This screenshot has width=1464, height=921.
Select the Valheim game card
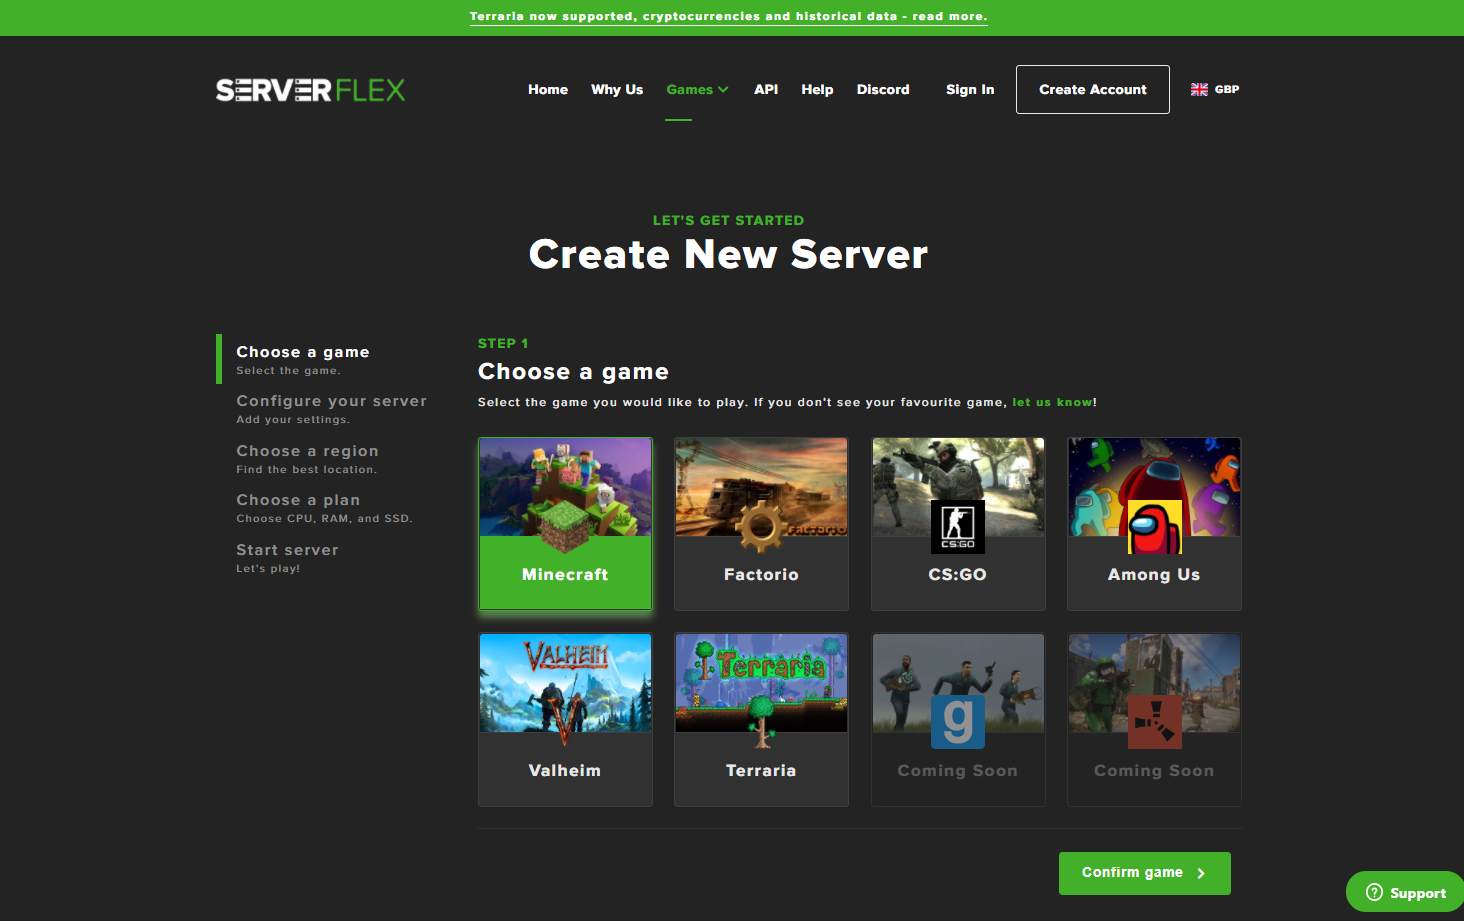click(565, 719)
